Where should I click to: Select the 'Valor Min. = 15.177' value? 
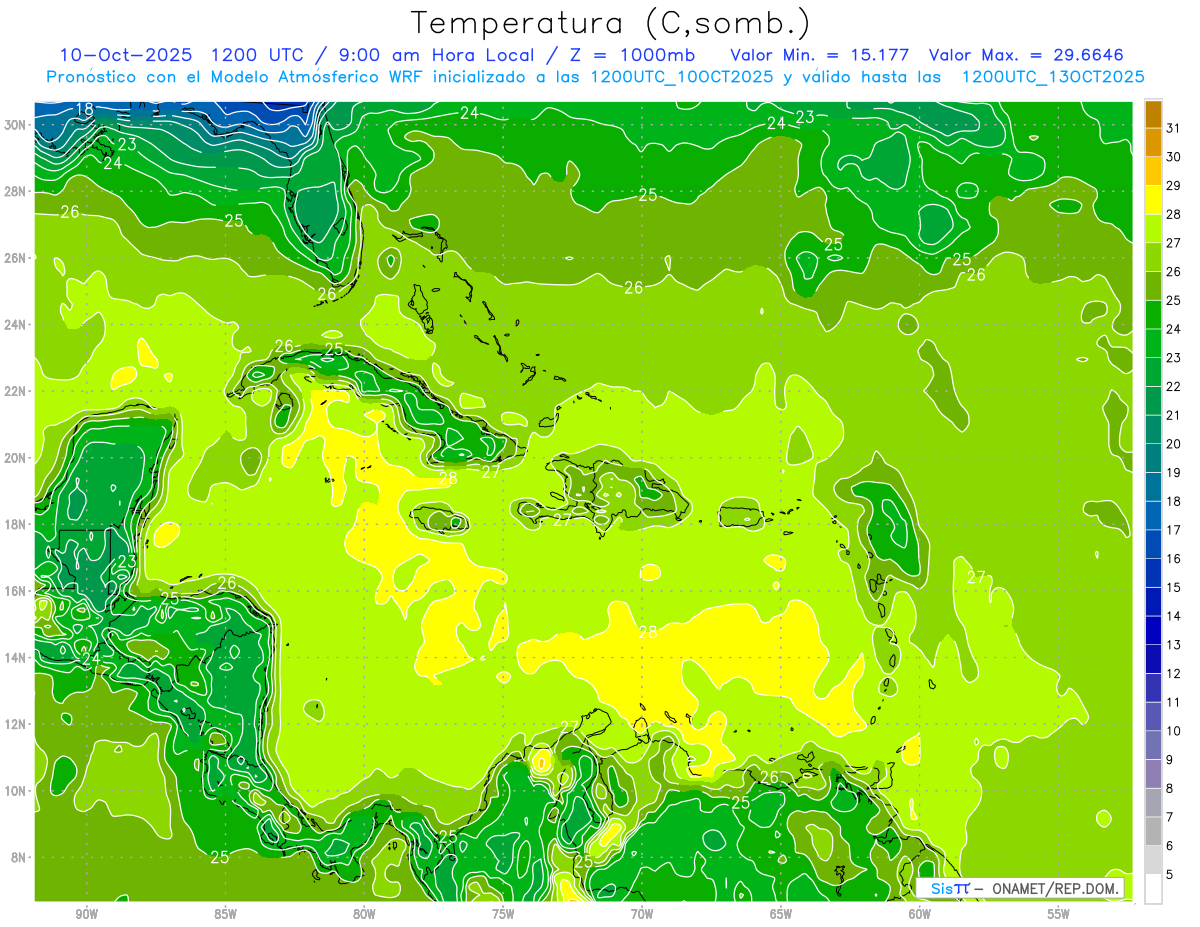822,55
